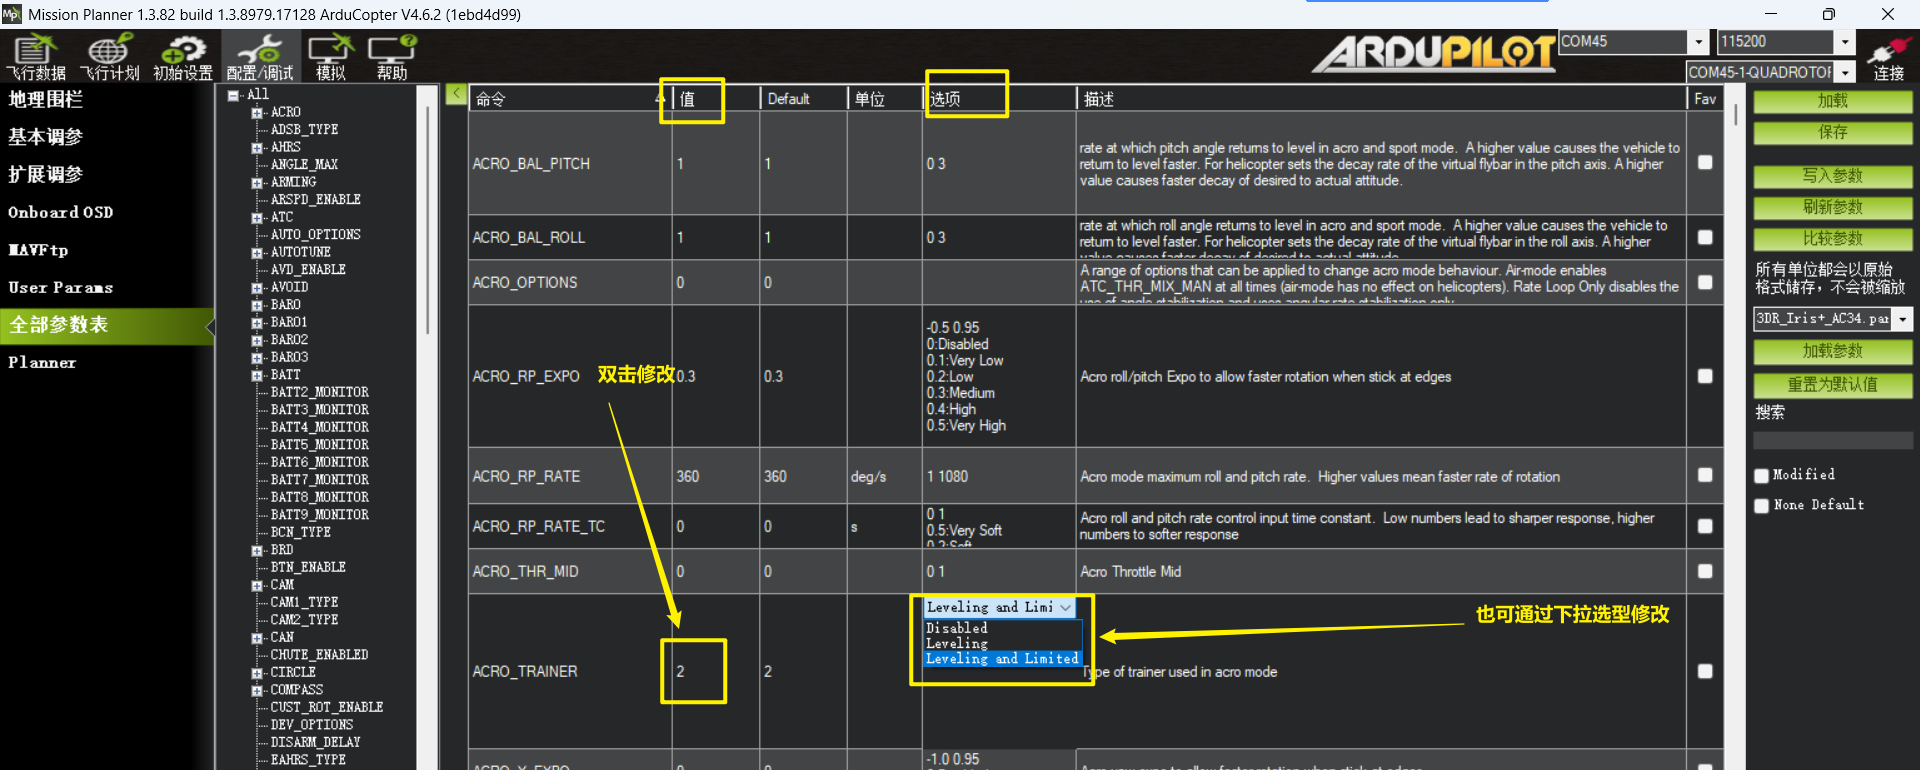Enable the Modified filter checkbox
The image size is (1920, 770).
[1762, 476]
